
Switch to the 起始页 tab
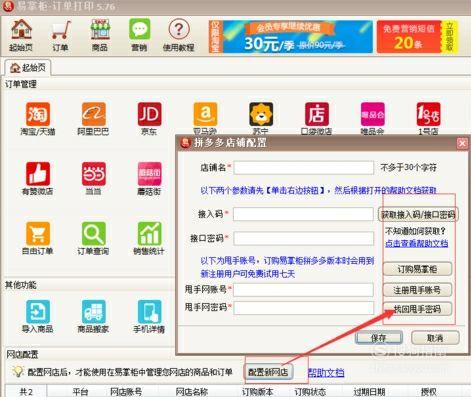click(27, 68)
